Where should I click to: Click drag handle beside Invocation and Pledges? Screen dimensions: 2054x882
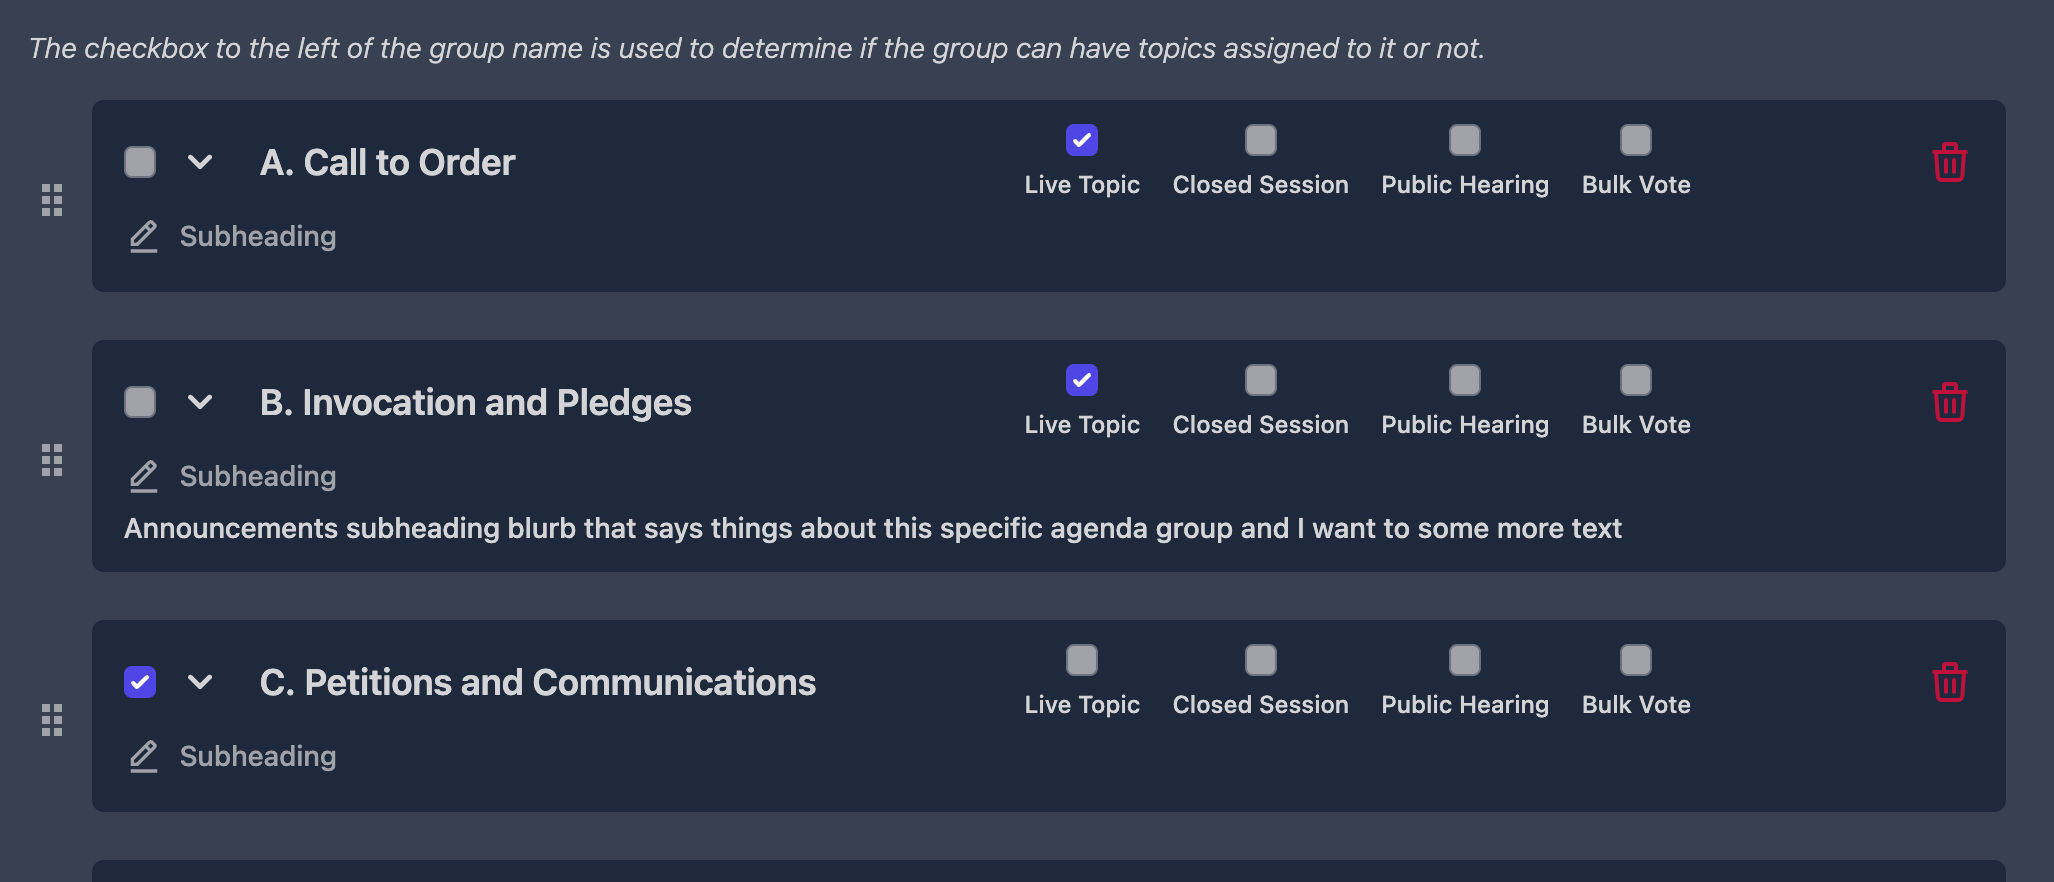pyautogui.click(x=52, y=460)
